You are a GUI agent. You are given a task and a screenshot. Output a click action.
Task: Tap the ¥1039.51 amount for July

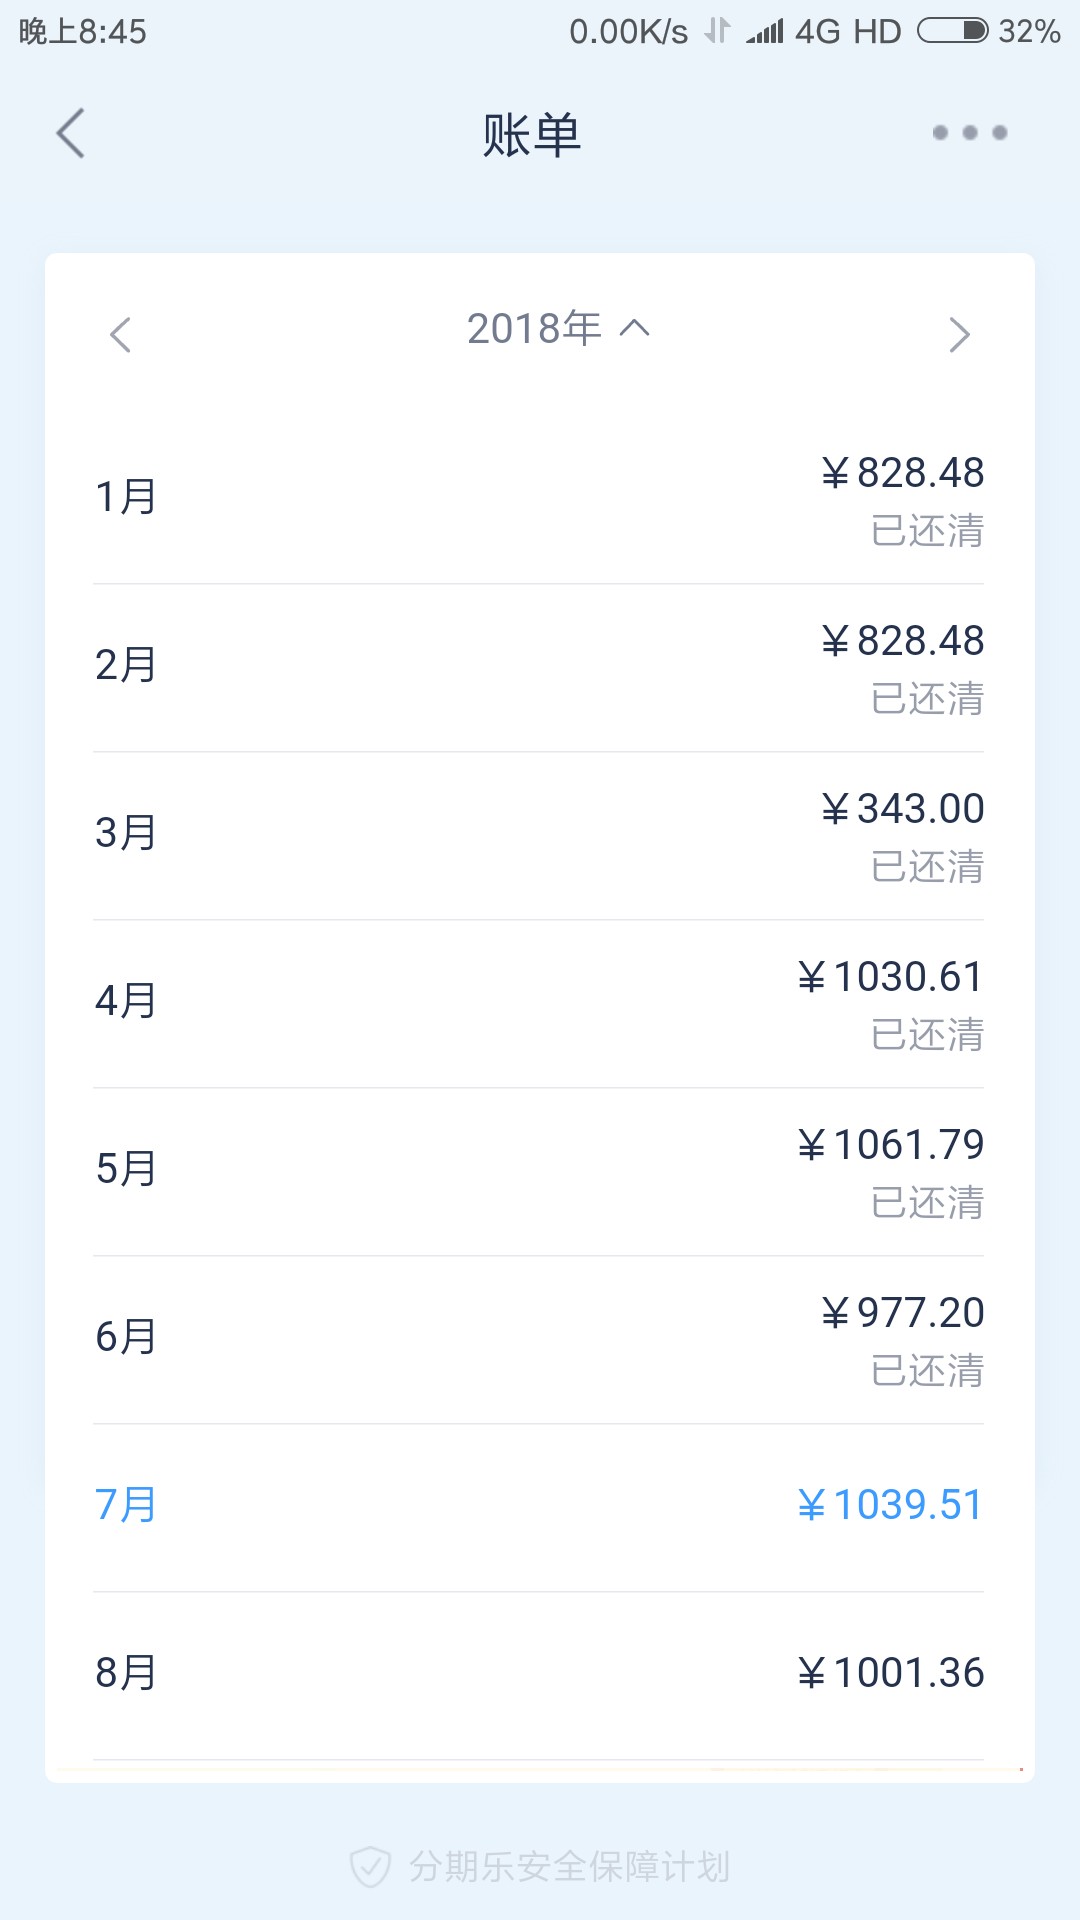(890, 1505)
